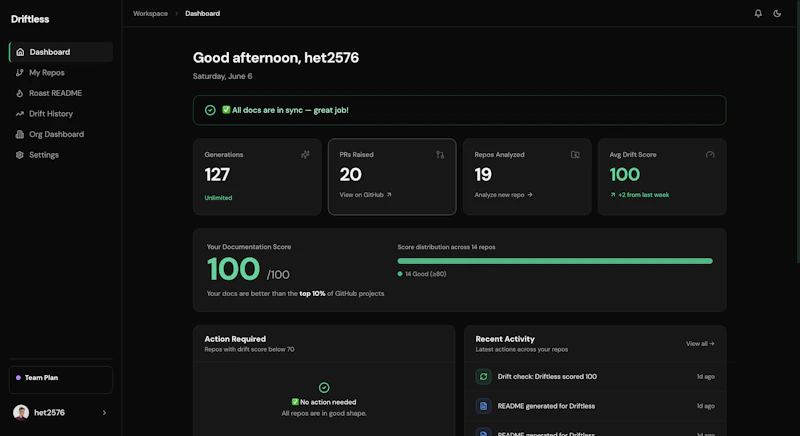This screenshot has height=436, width=800.
Task: Click the Drift History trend icon
Action: [19, 114]
